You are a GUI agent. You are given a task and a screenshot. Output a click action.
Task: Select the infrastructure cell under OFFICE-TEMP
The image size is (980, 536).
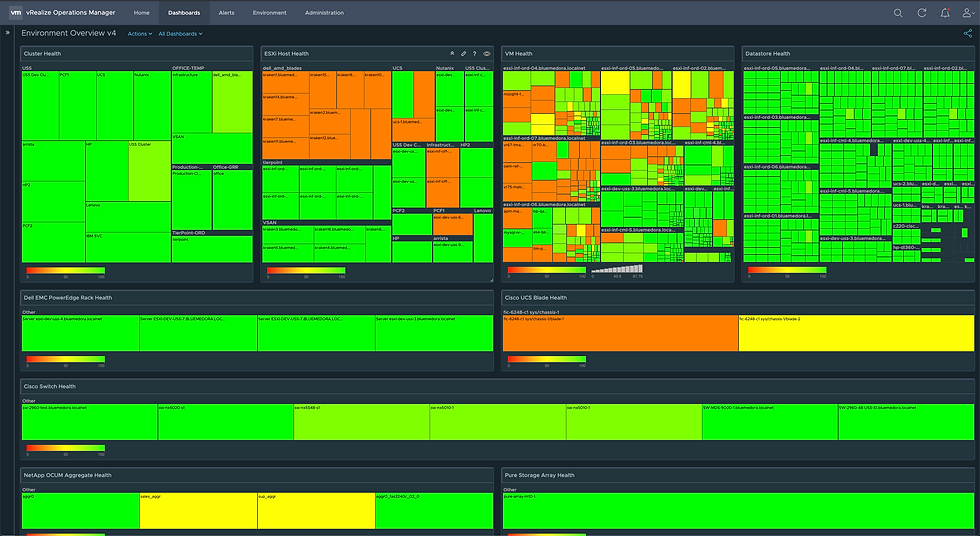point(192,102)
